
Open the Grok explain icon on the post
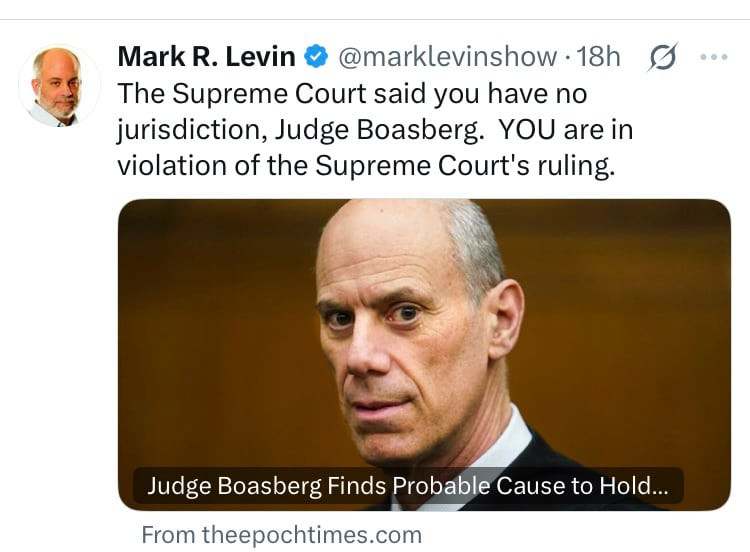pos(661,58)
